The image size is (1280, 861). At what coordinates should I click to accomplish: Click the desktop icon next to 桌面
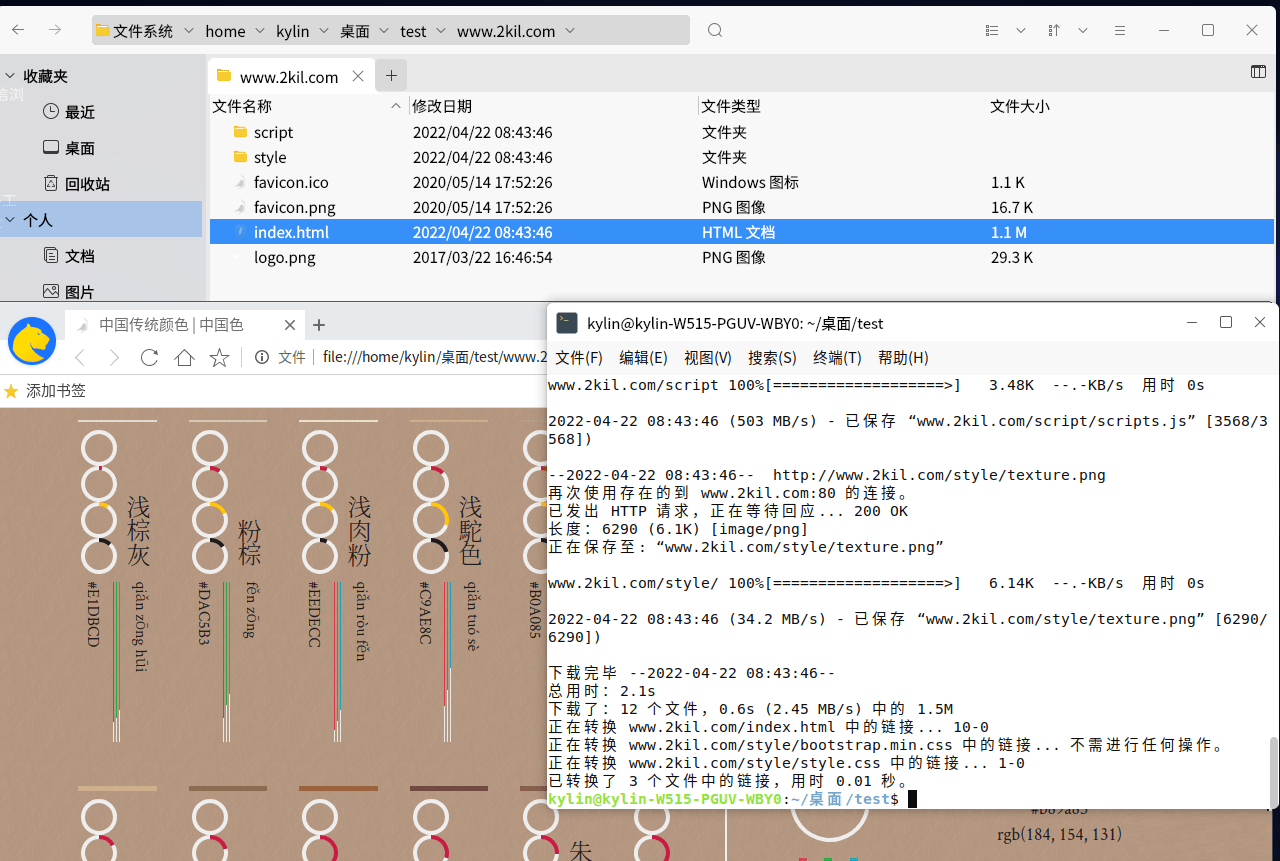coord(51,147)
